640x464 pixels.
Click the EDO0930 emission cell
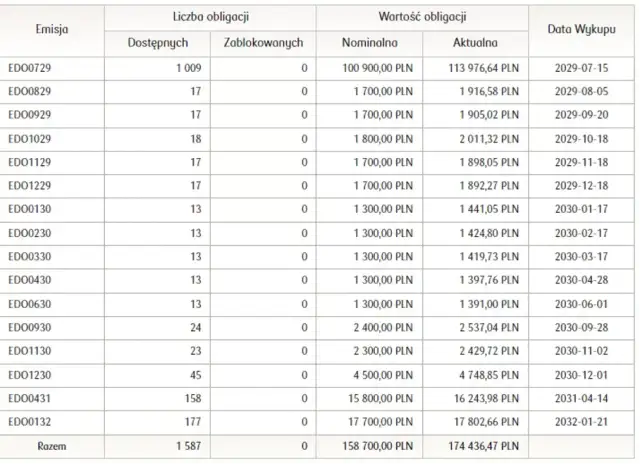[x=28, y=326]
